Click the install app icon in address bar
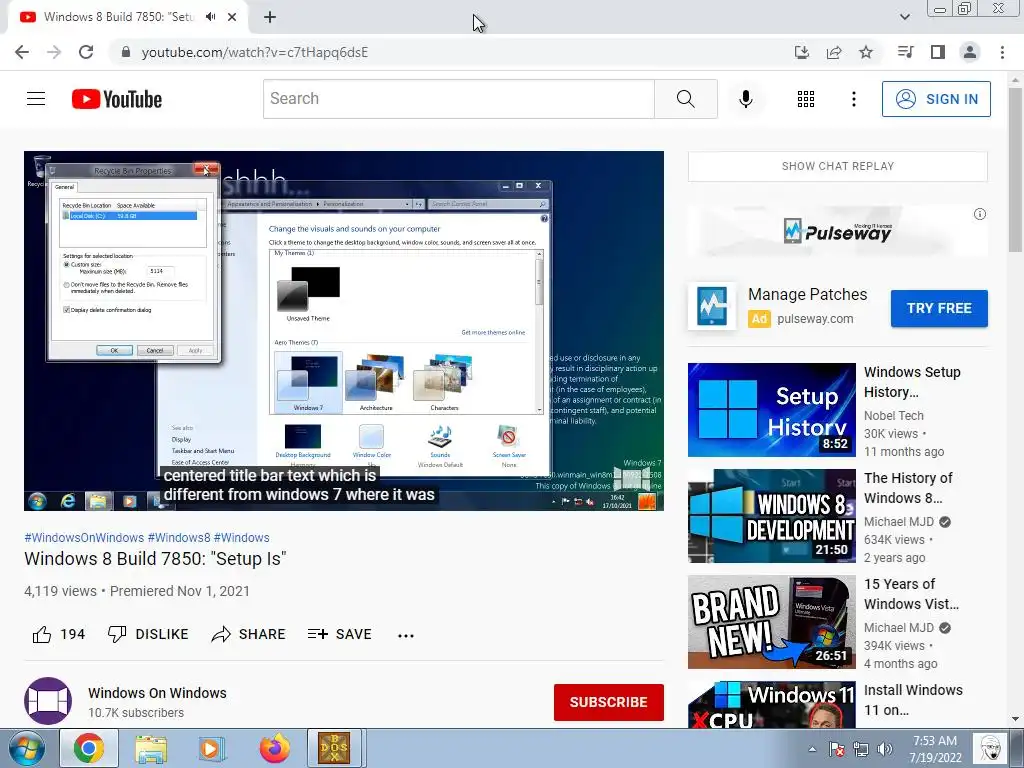The height and width of the screenshot is (768, 1024). [802, 52]
